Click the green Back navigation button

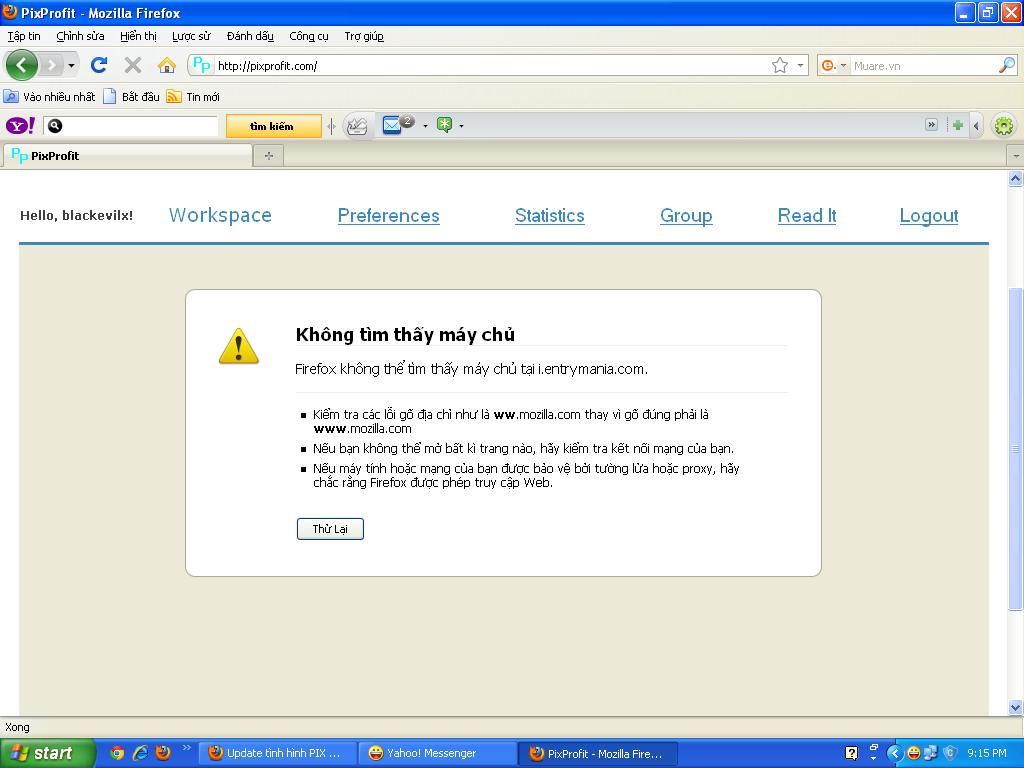(22, 65)
